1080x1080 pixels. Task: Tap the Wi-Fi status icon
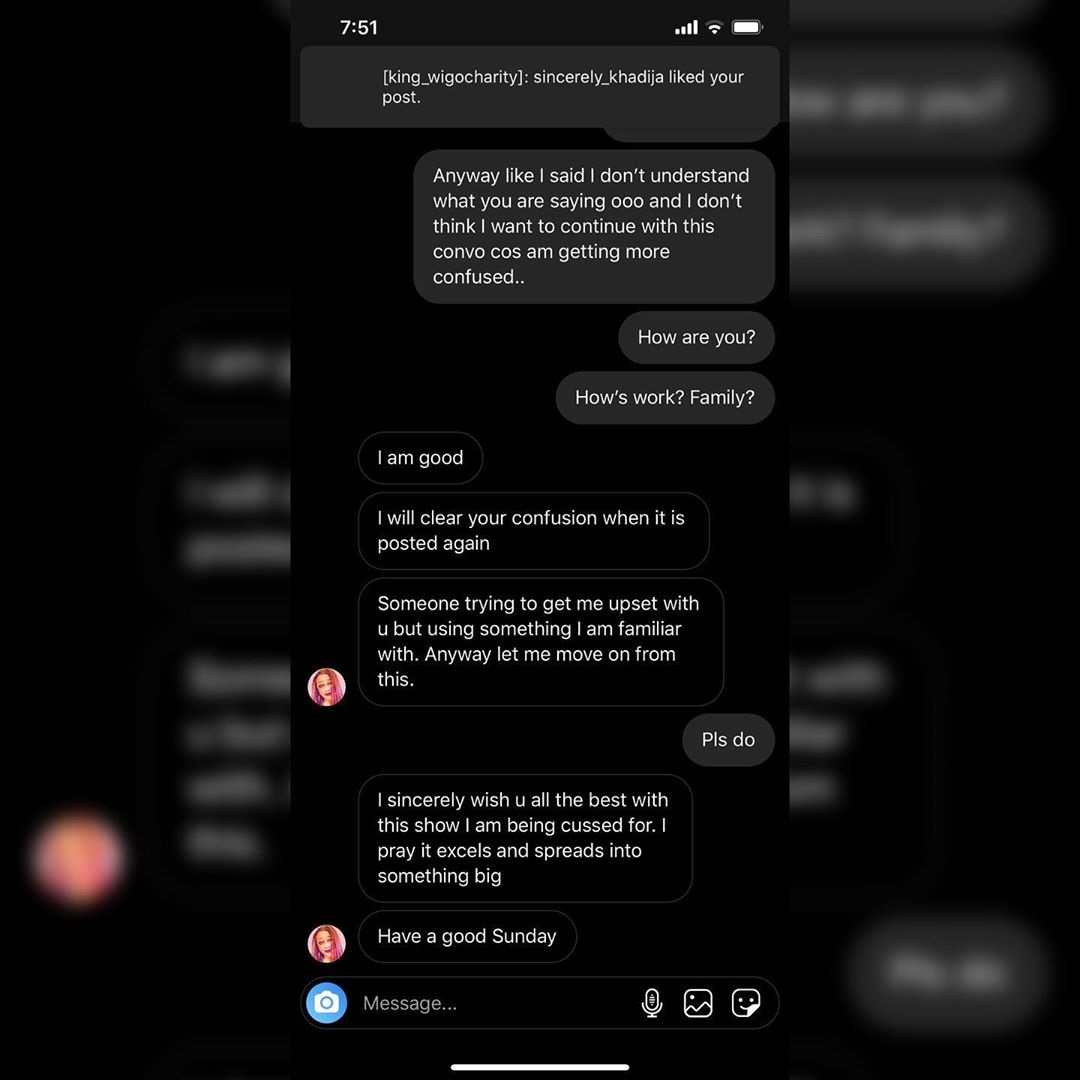point(715,28)
